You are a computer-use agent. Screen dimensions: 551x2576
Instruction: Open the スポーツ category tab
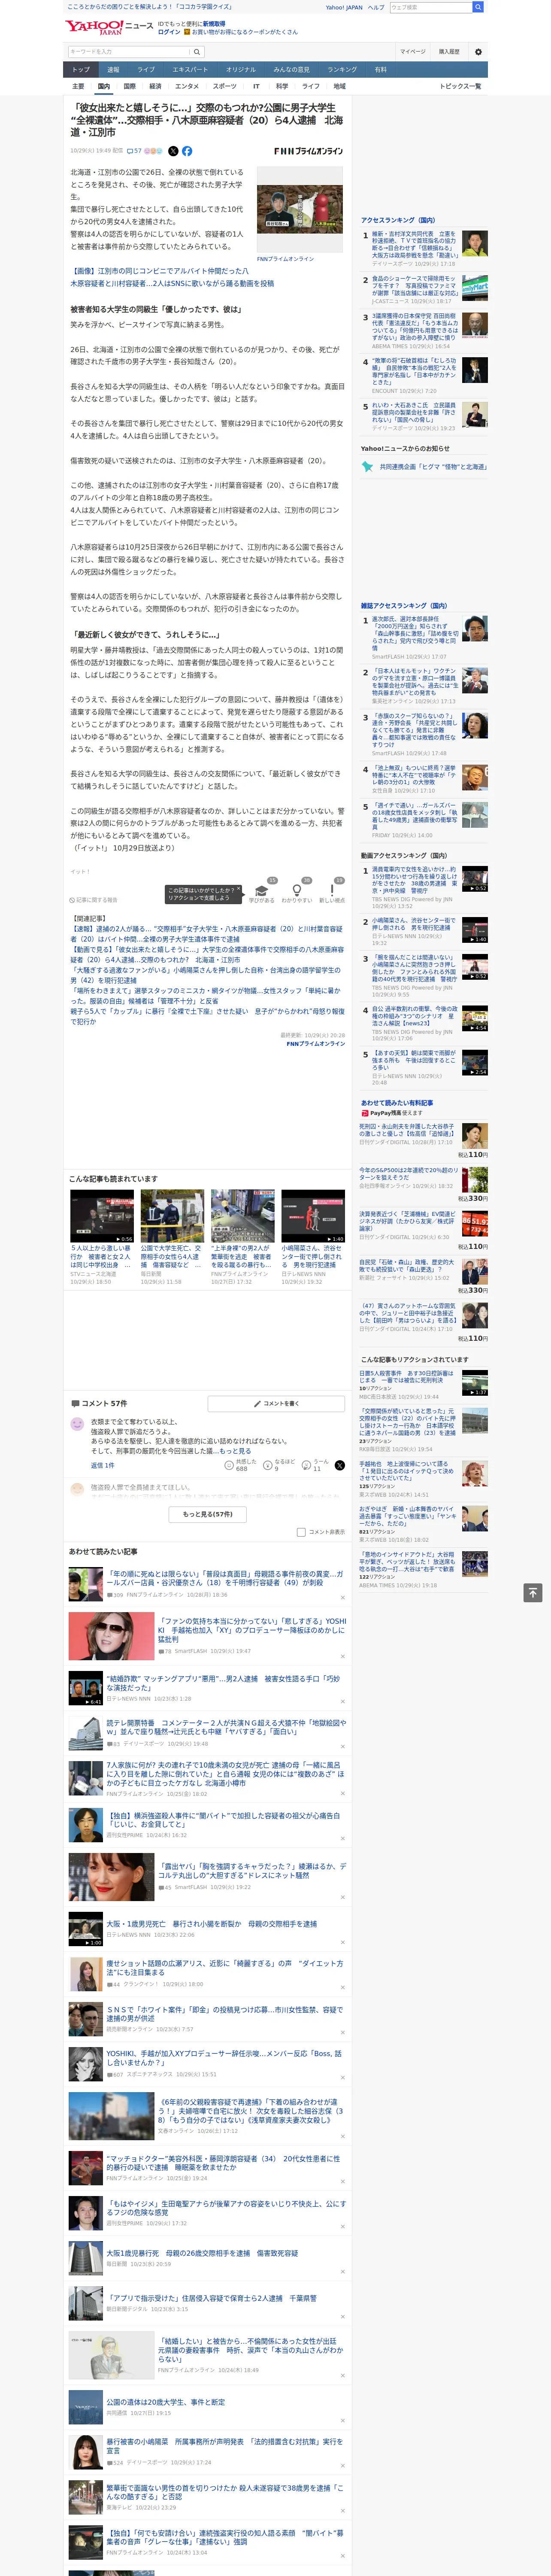coord(225,86)
